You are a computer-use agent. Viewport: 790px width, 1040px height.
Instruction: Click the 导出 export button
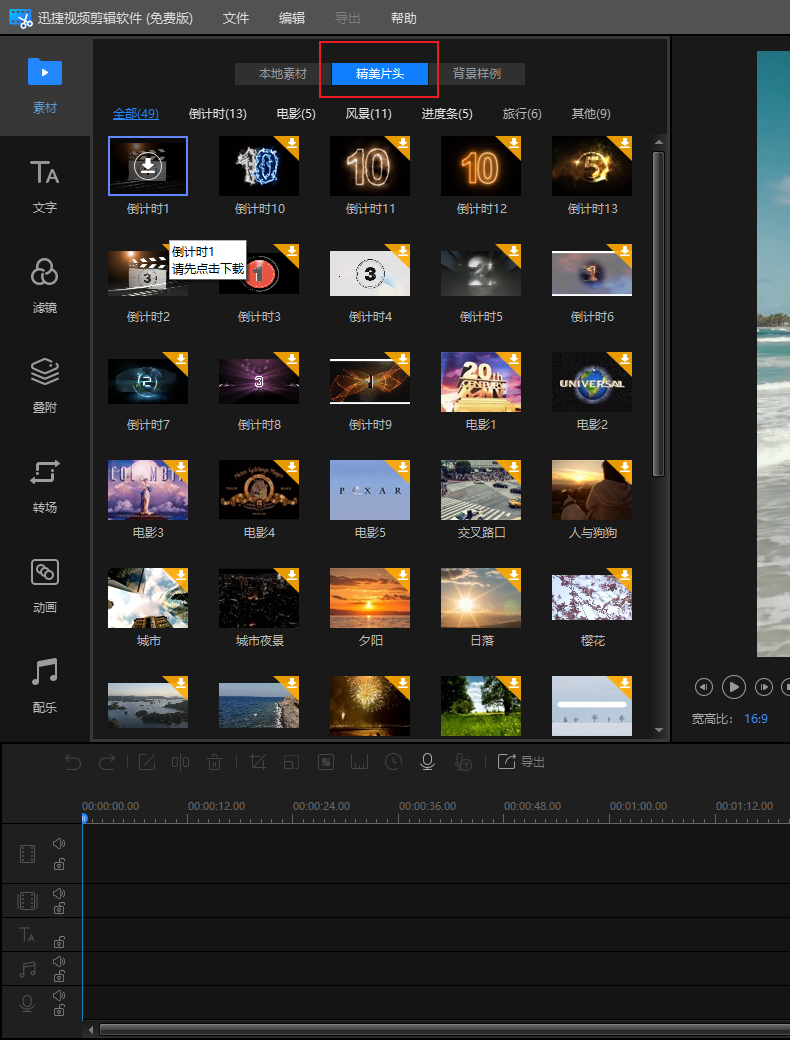(x=522, y=762)
